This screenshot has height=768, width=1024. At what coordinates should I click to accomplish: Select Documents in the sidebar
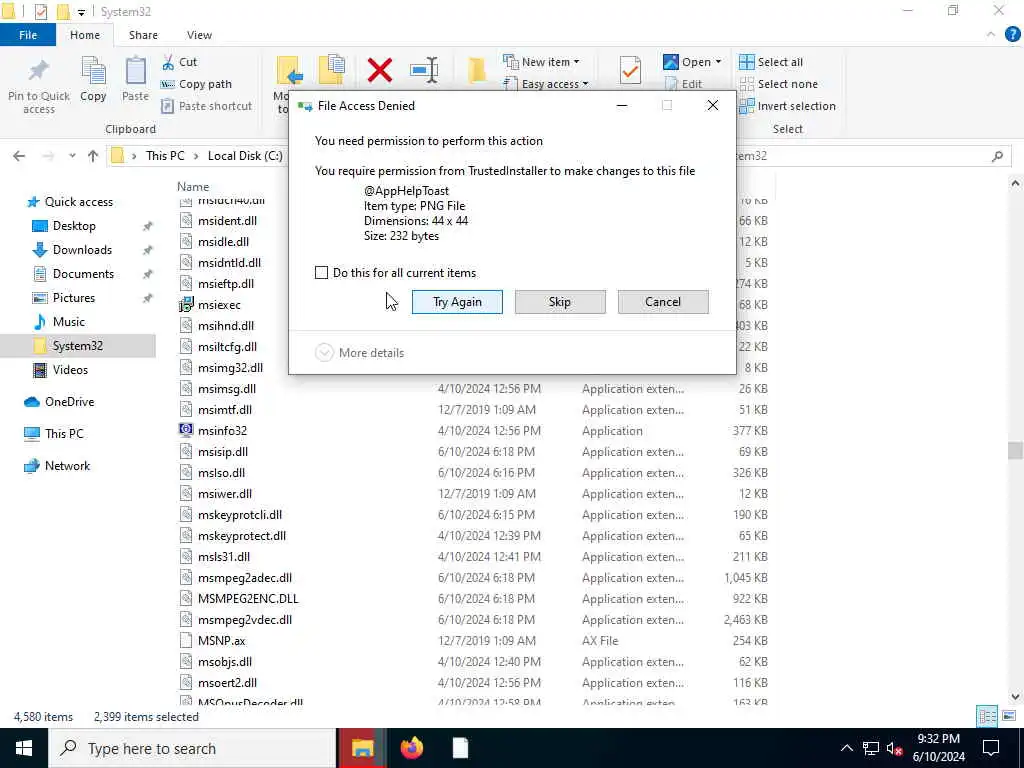click(x=83, y=274)
